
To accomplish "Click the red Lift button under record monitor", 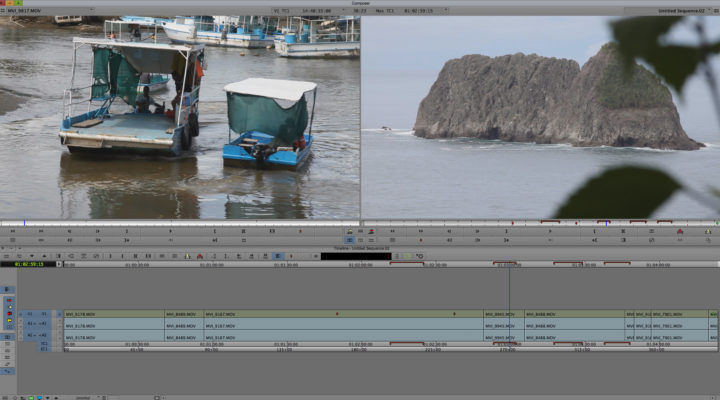I will (680, 231).
